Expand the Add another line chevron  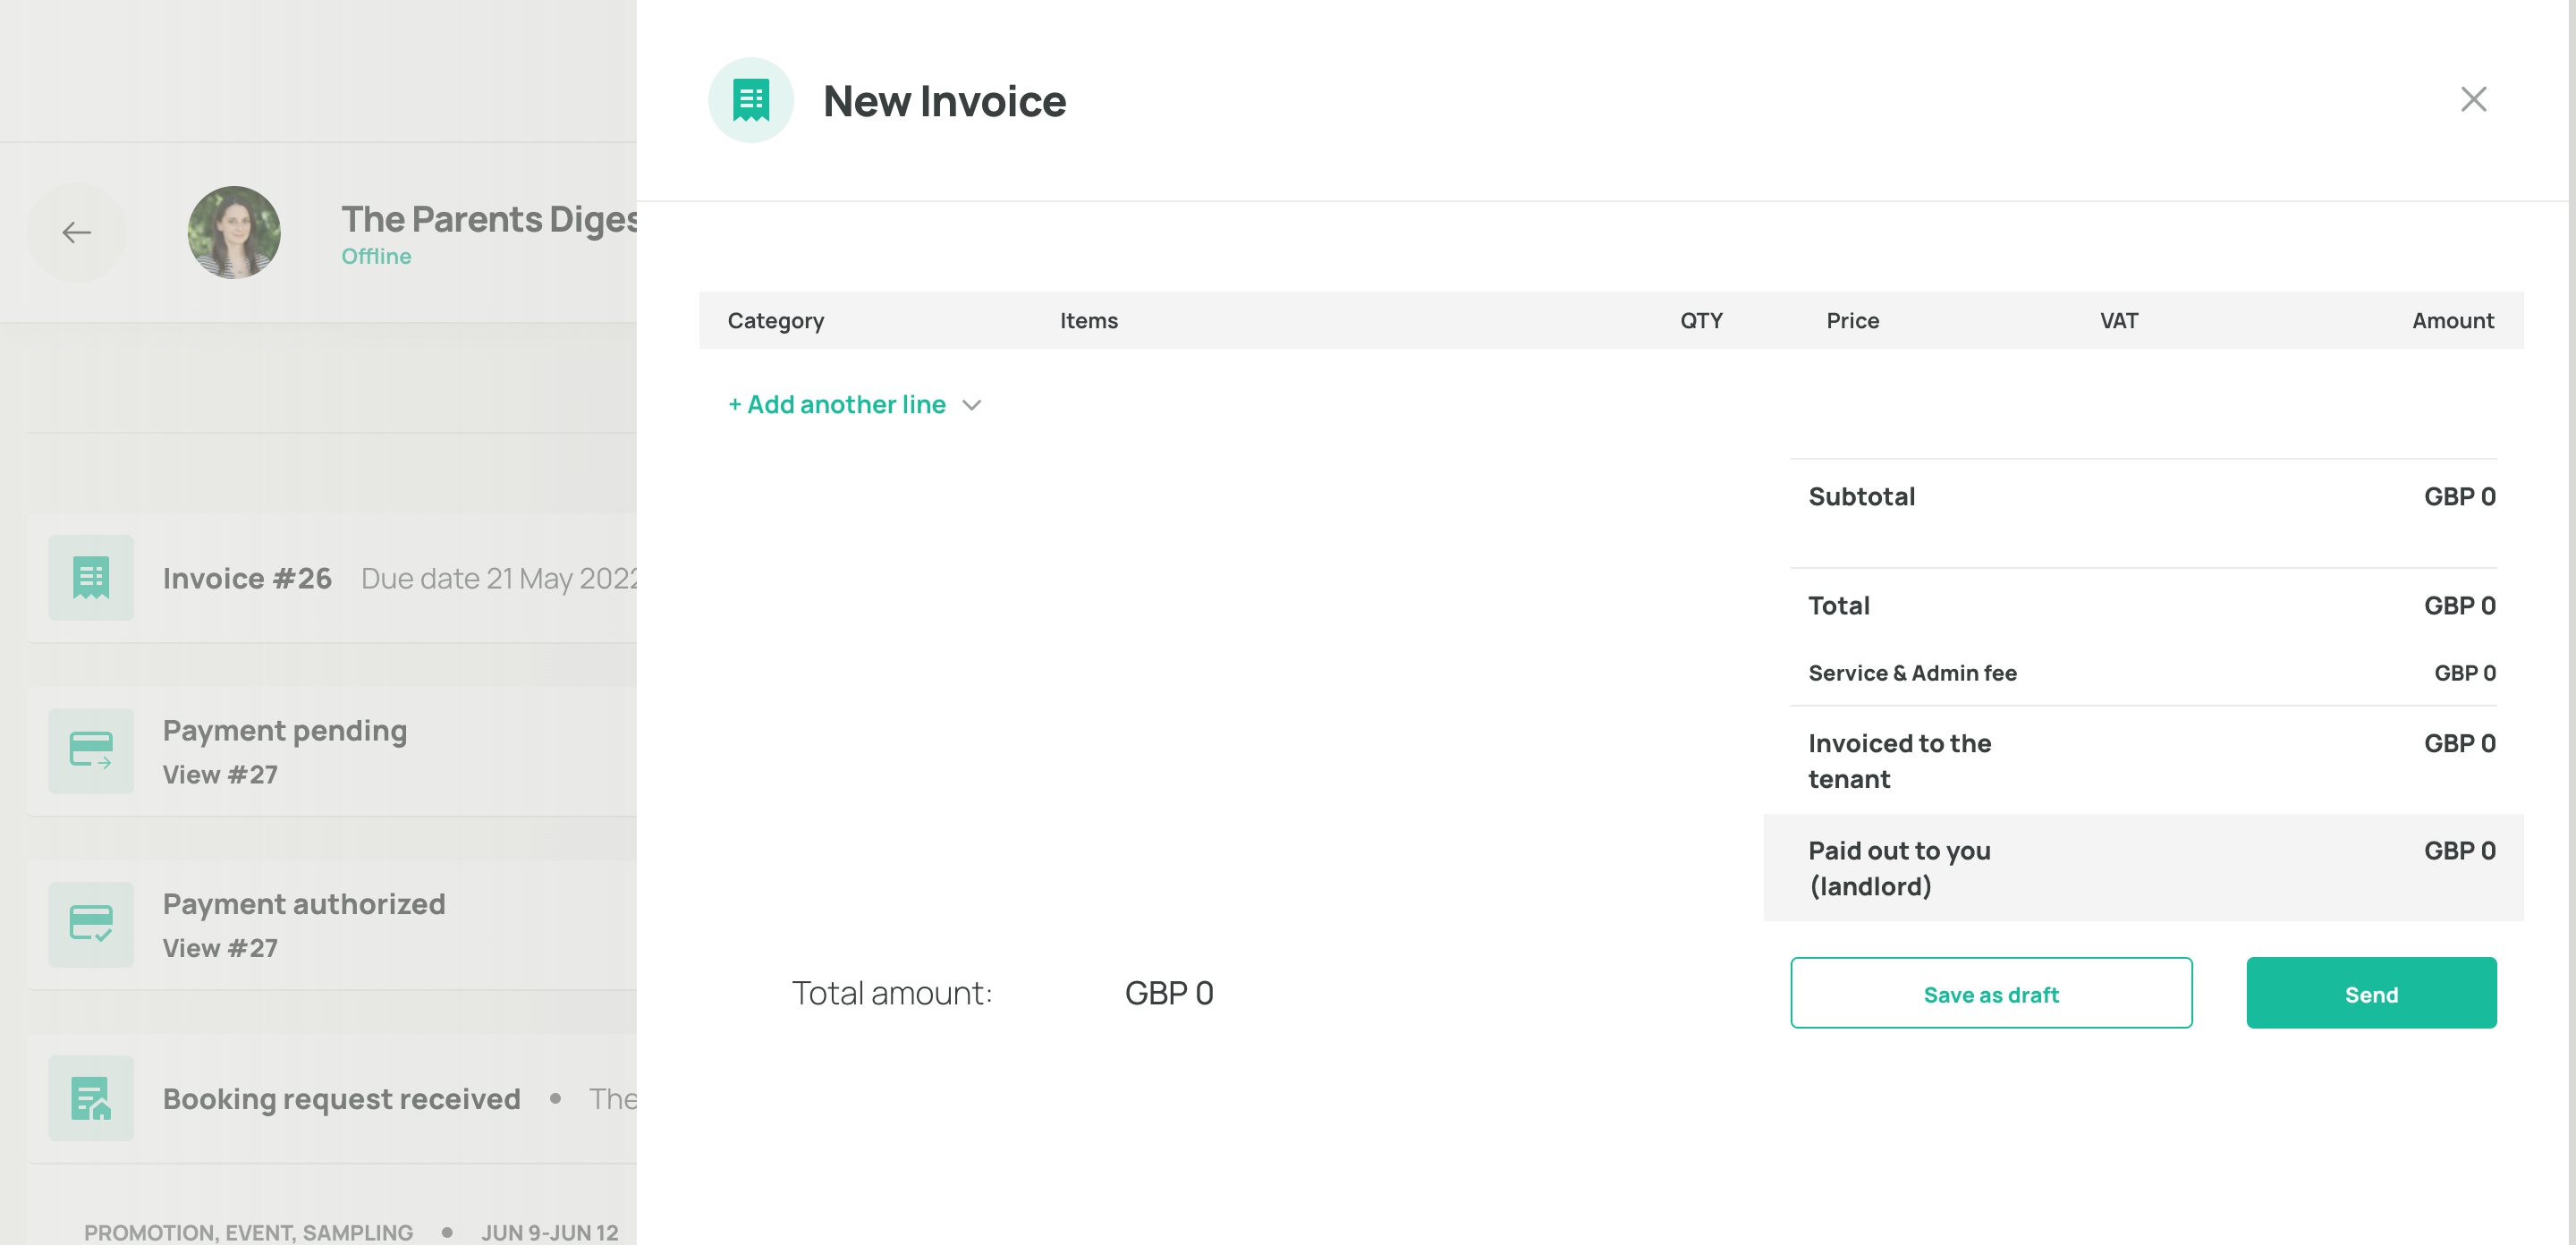click(x=971, y=405)
